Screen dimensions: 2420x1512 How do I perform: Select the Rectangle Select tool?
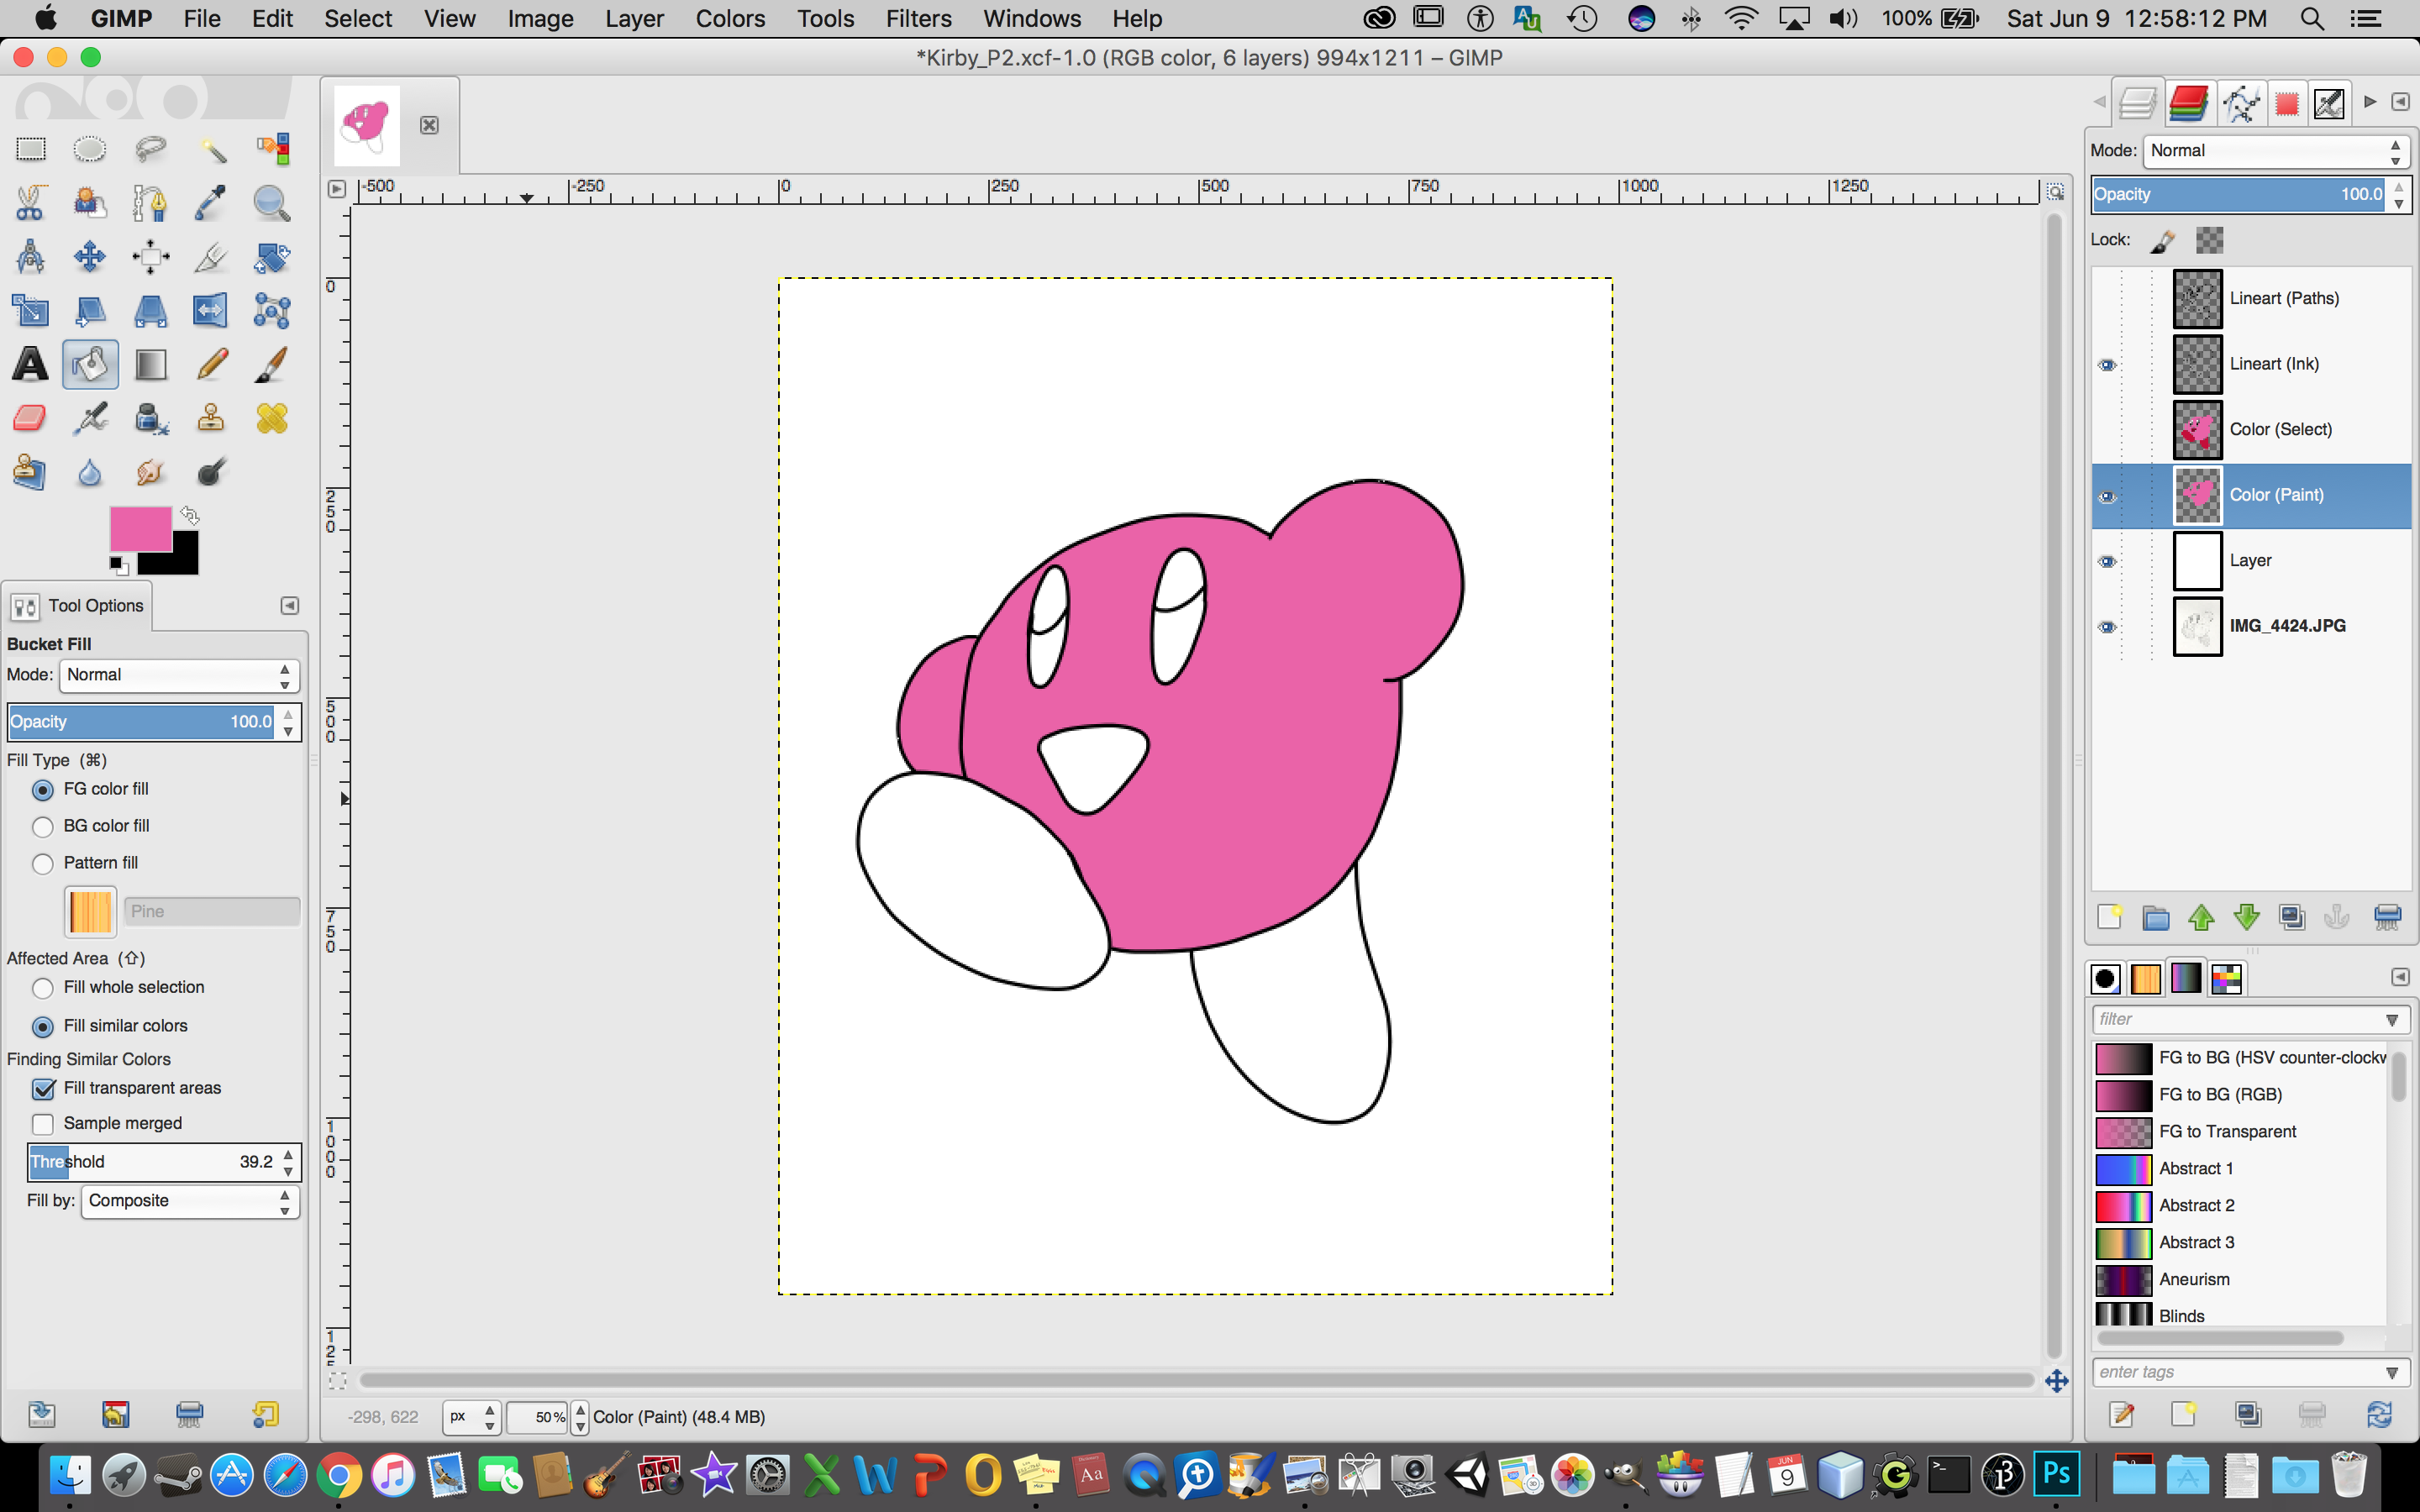pos(30,149)
